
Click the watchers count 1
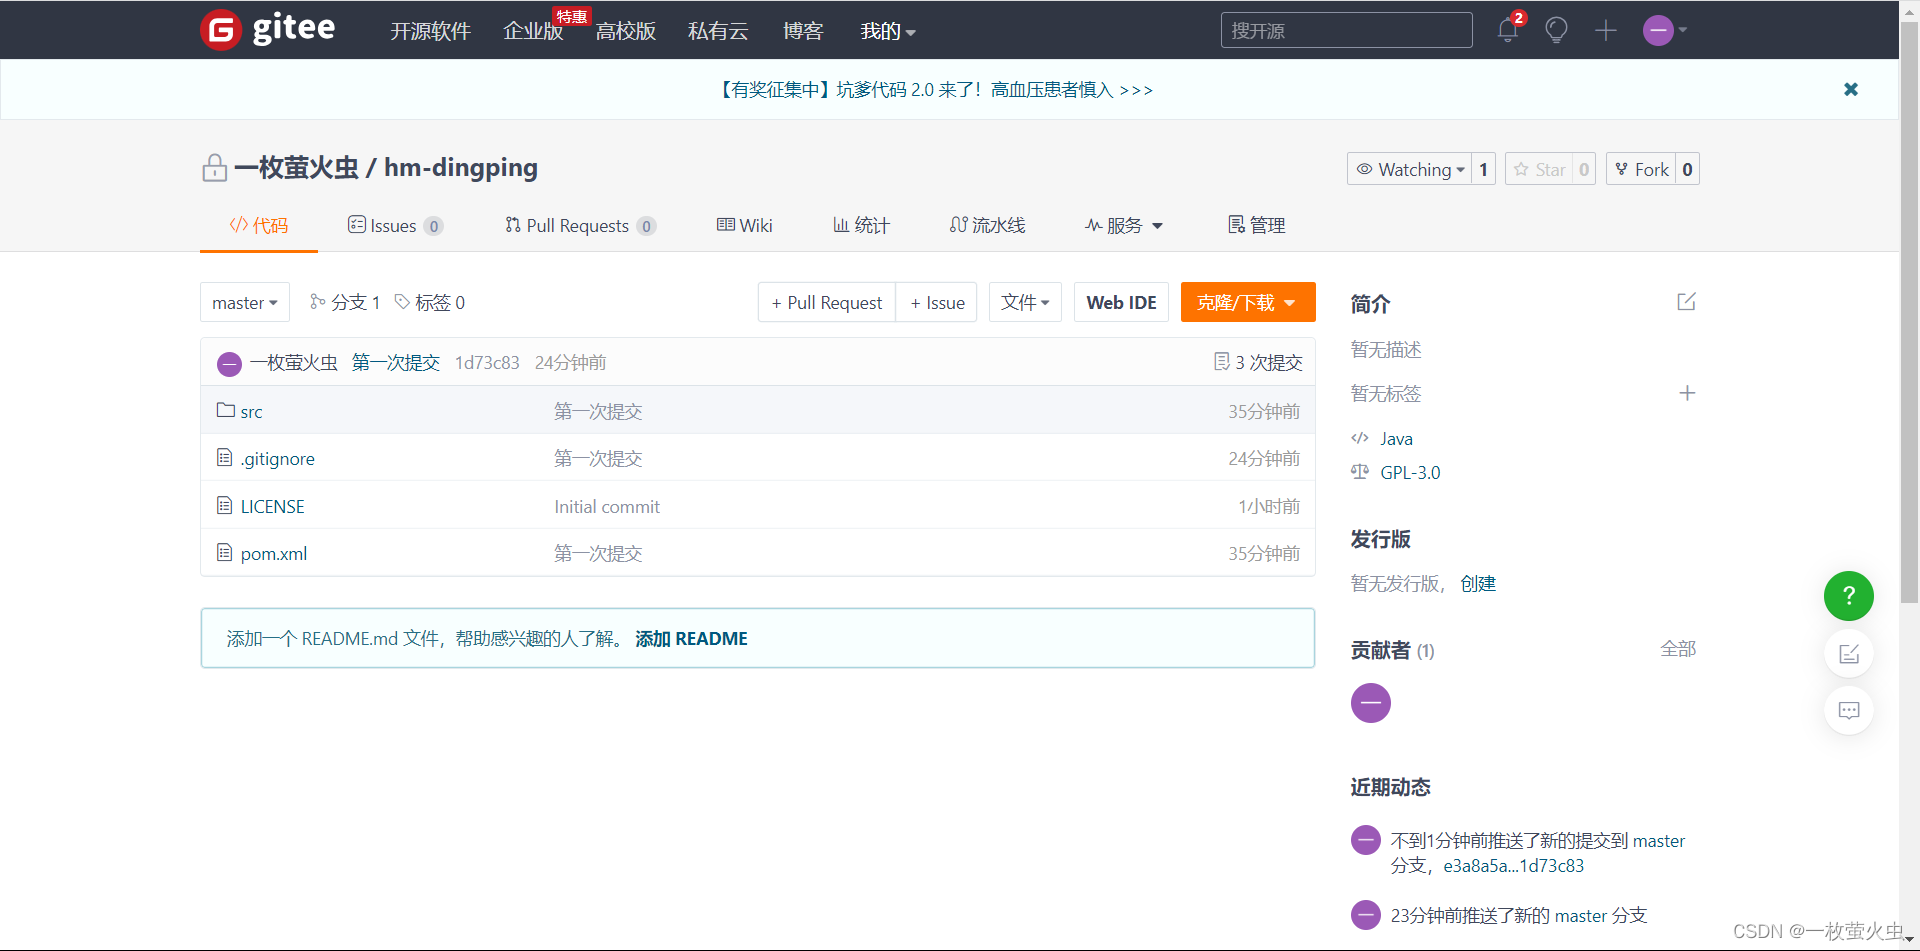coord(1483,169)
